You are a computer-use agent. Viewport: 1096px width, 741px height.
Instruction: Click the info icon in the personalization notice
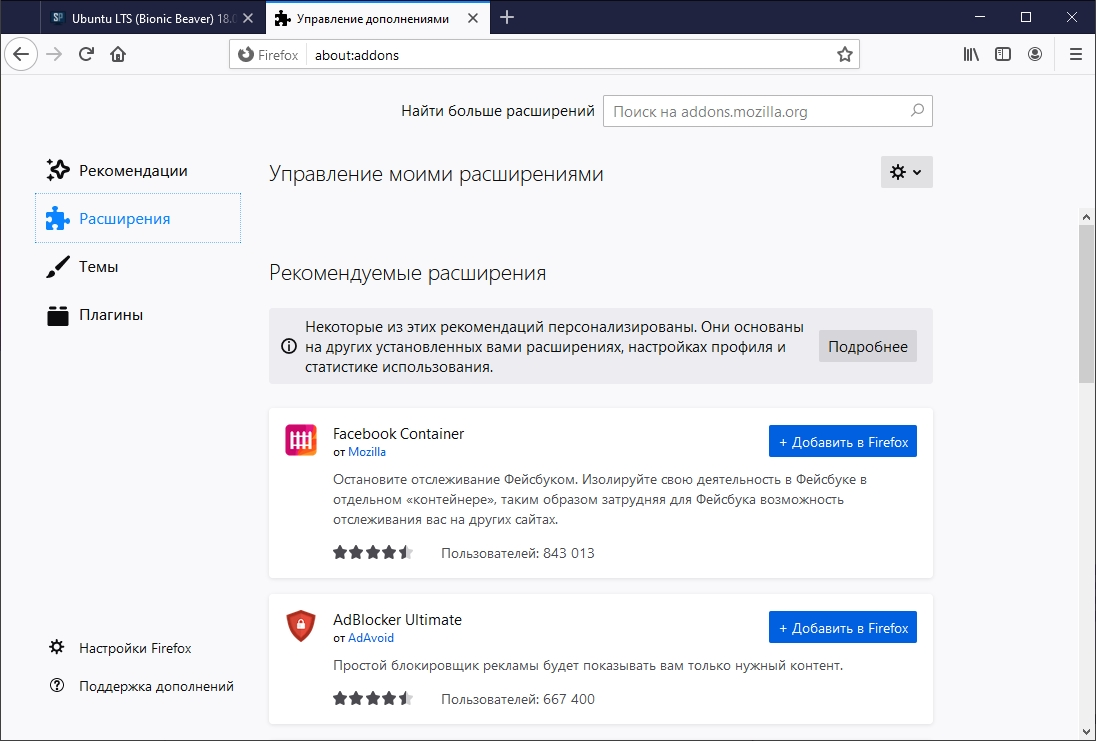[x=289, y=346]
